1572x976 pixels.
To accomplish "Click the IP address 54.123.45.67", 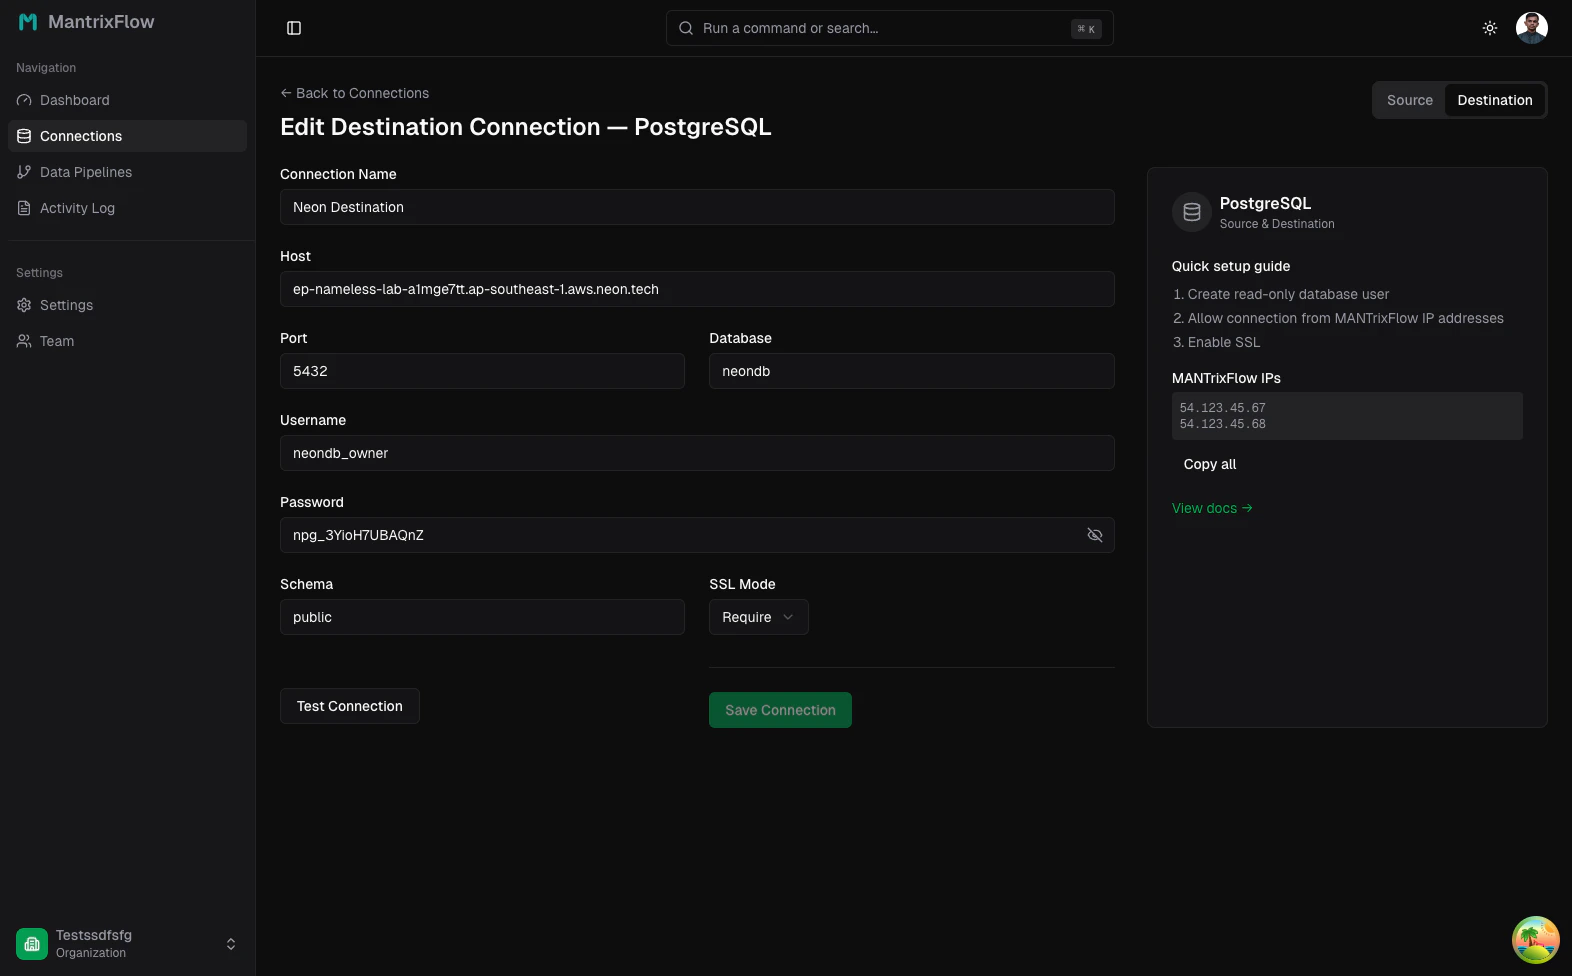I will point(1223,408).
